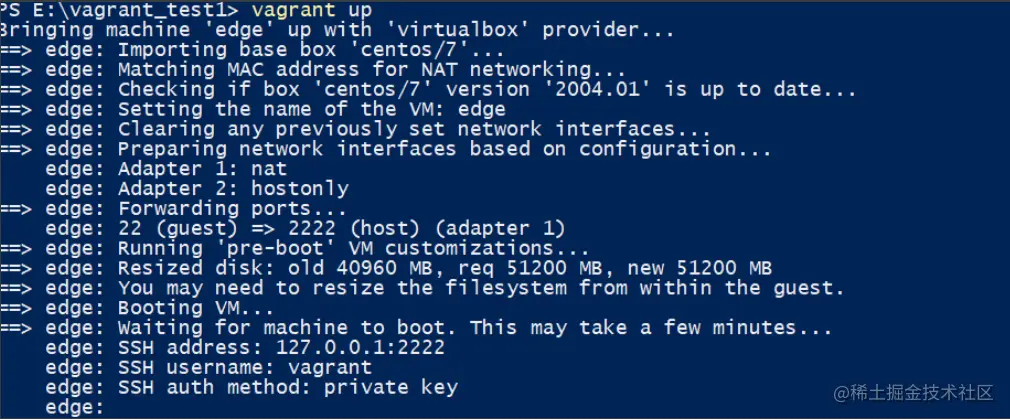1010x419 pixels.
Task: Click the 'Resized disk' output line
Action: [x=444, y=268]
